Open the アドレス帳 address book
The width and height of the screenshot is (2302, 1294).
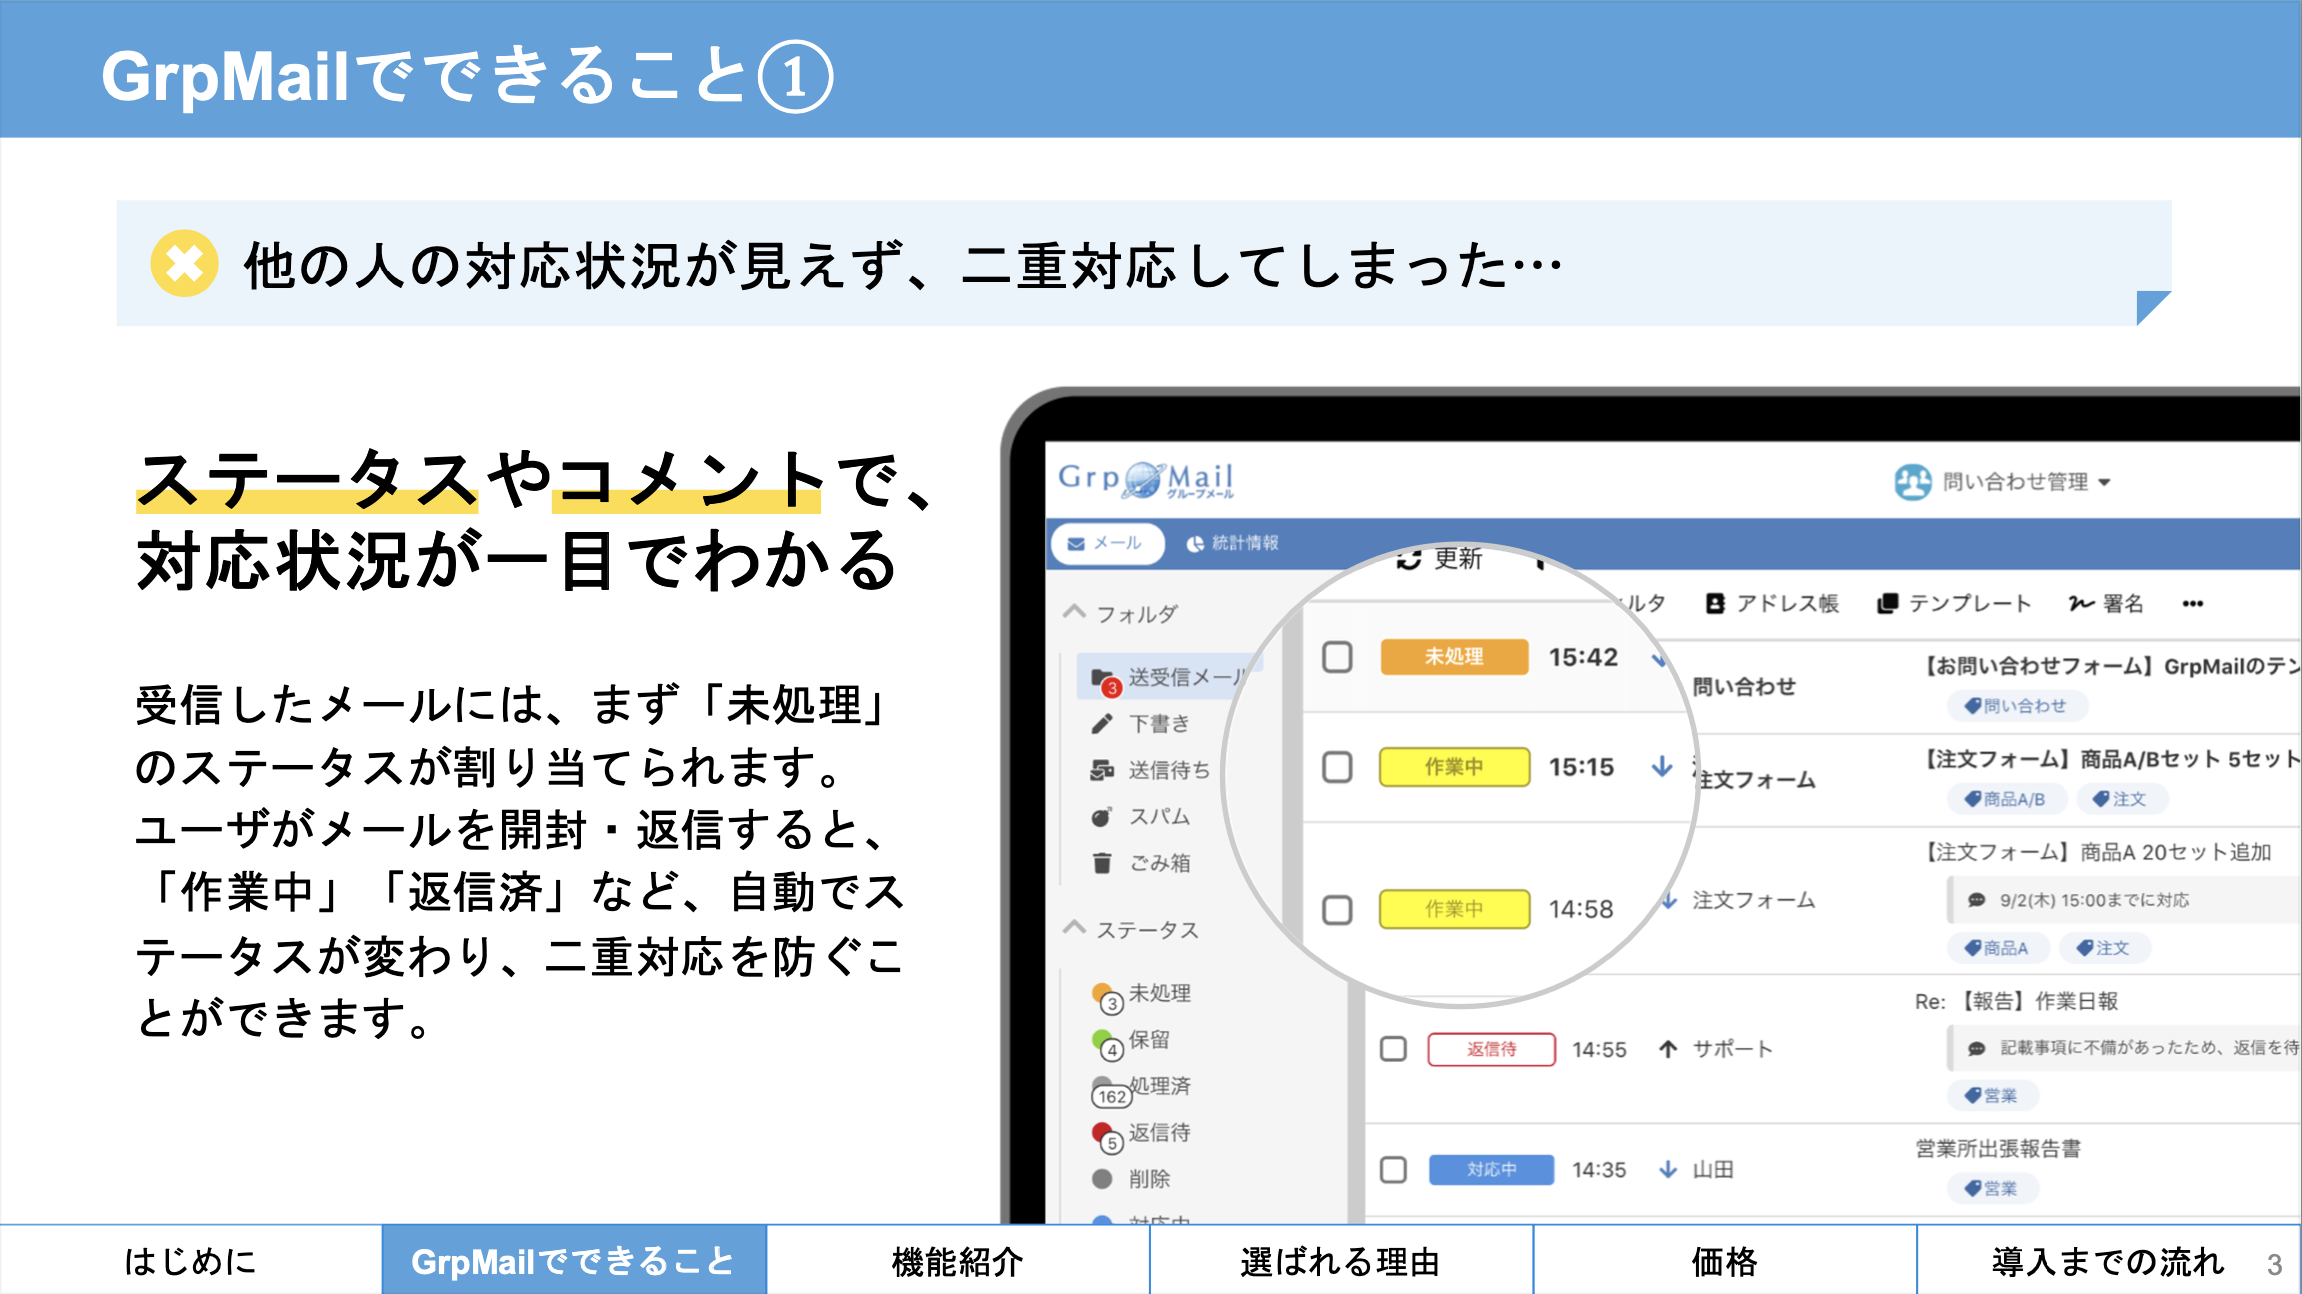(x=1772, y=603)
